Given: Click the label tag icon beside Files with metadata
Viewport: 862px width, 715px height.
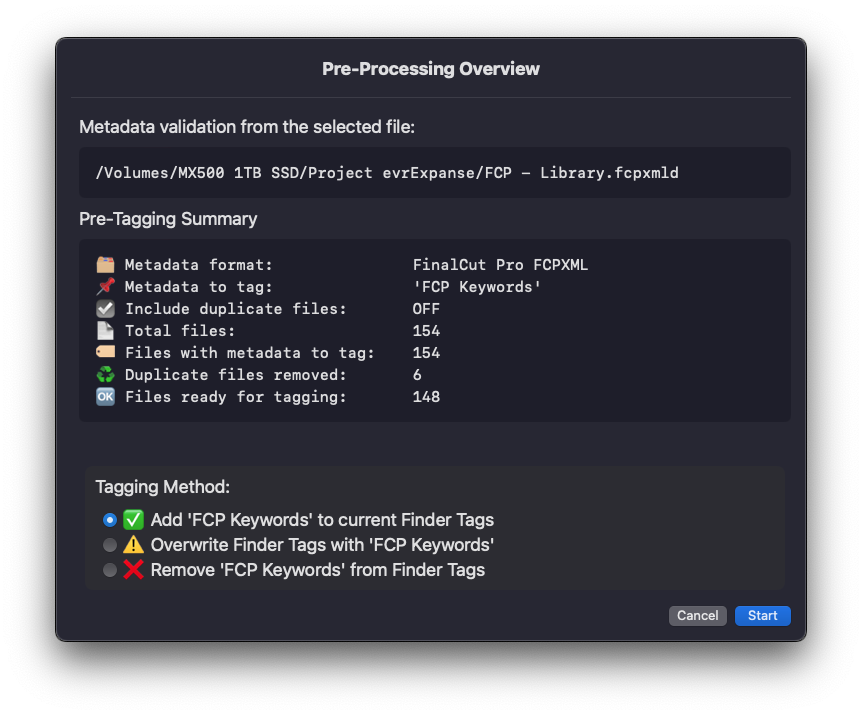Looking at the screenshot, I should pos(105,353).
